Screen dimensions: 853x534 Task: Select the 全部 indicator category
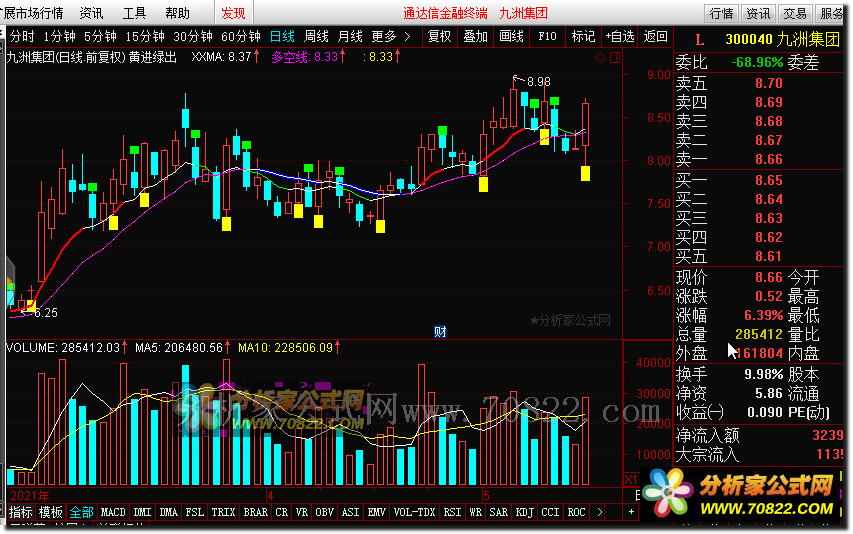(x=82, y=512)
